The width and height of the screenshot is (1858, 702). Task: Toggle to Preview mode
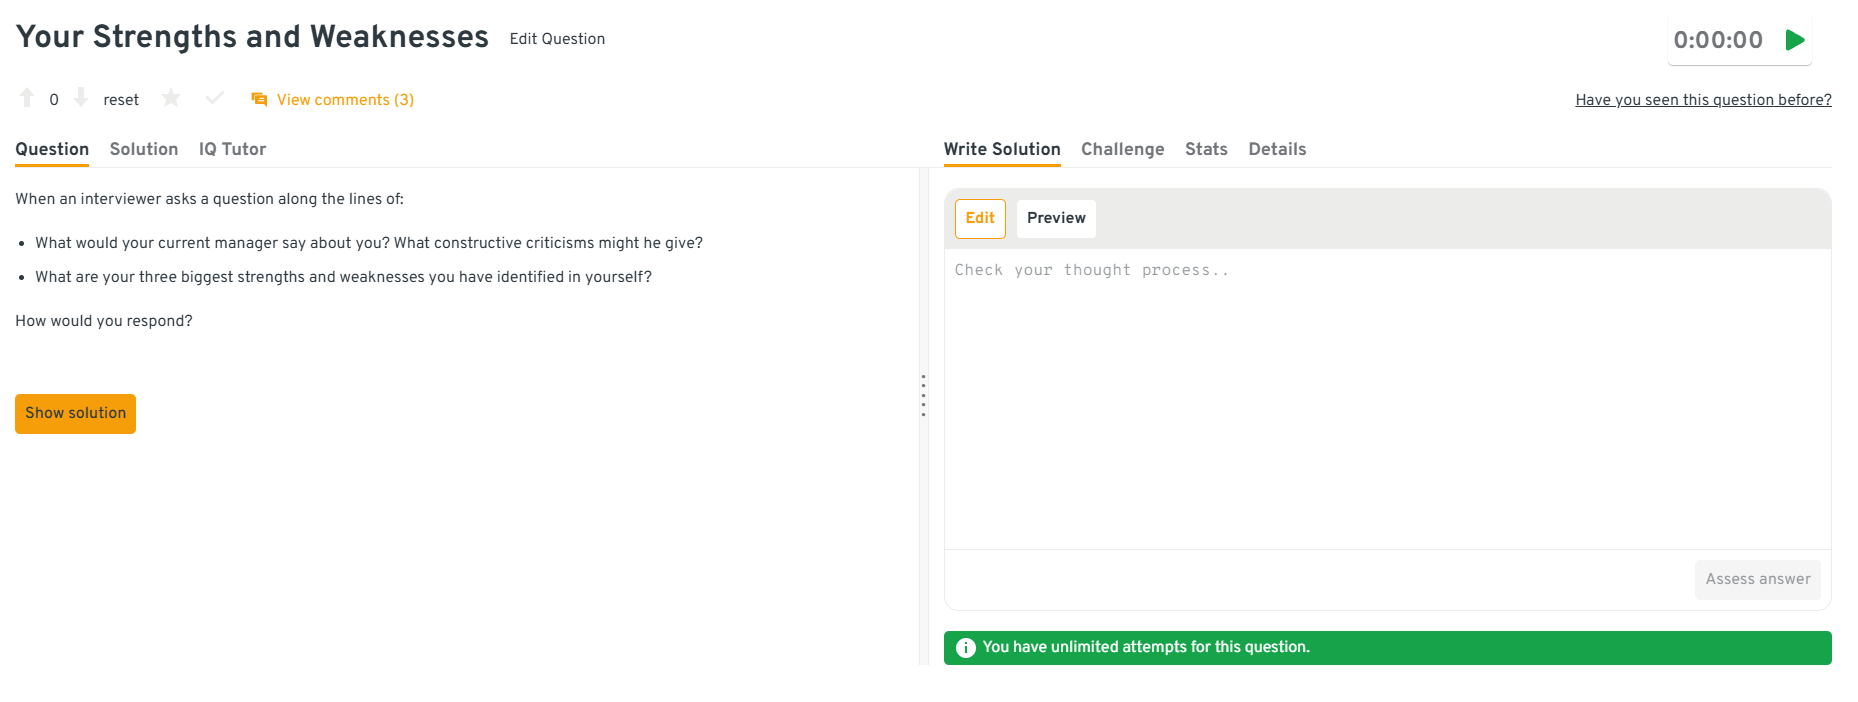point(1056,218)
